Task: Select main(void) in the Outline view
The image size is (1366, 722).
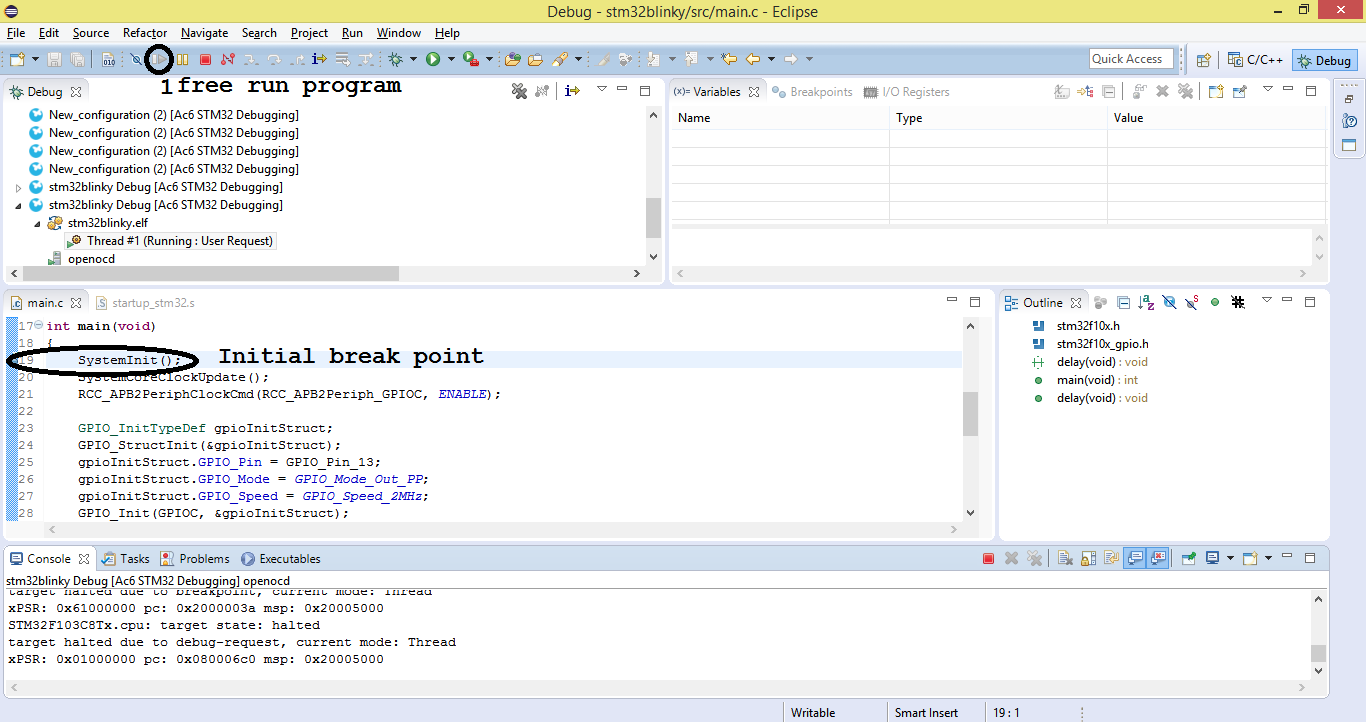Action: [1082, 380]
